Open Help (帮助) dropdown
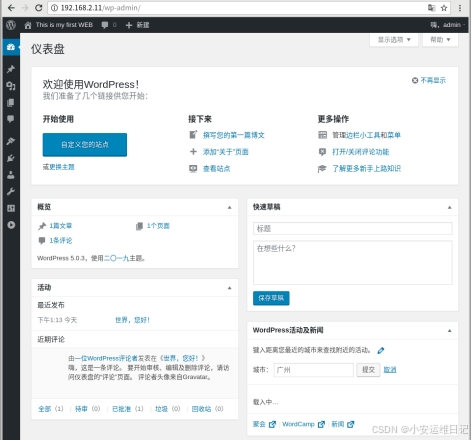The height and width of the screenshot is (441, 472). 440,40
